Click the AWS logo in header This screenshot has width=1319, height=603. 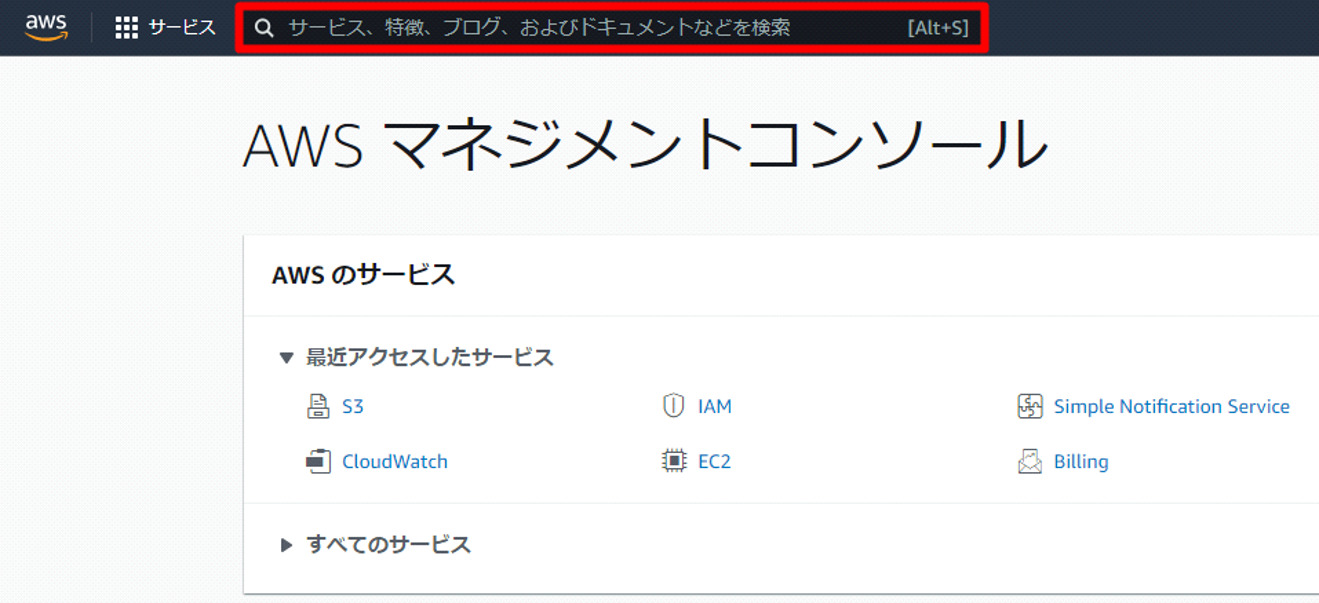pyautogui.click(x=46, y=27)
